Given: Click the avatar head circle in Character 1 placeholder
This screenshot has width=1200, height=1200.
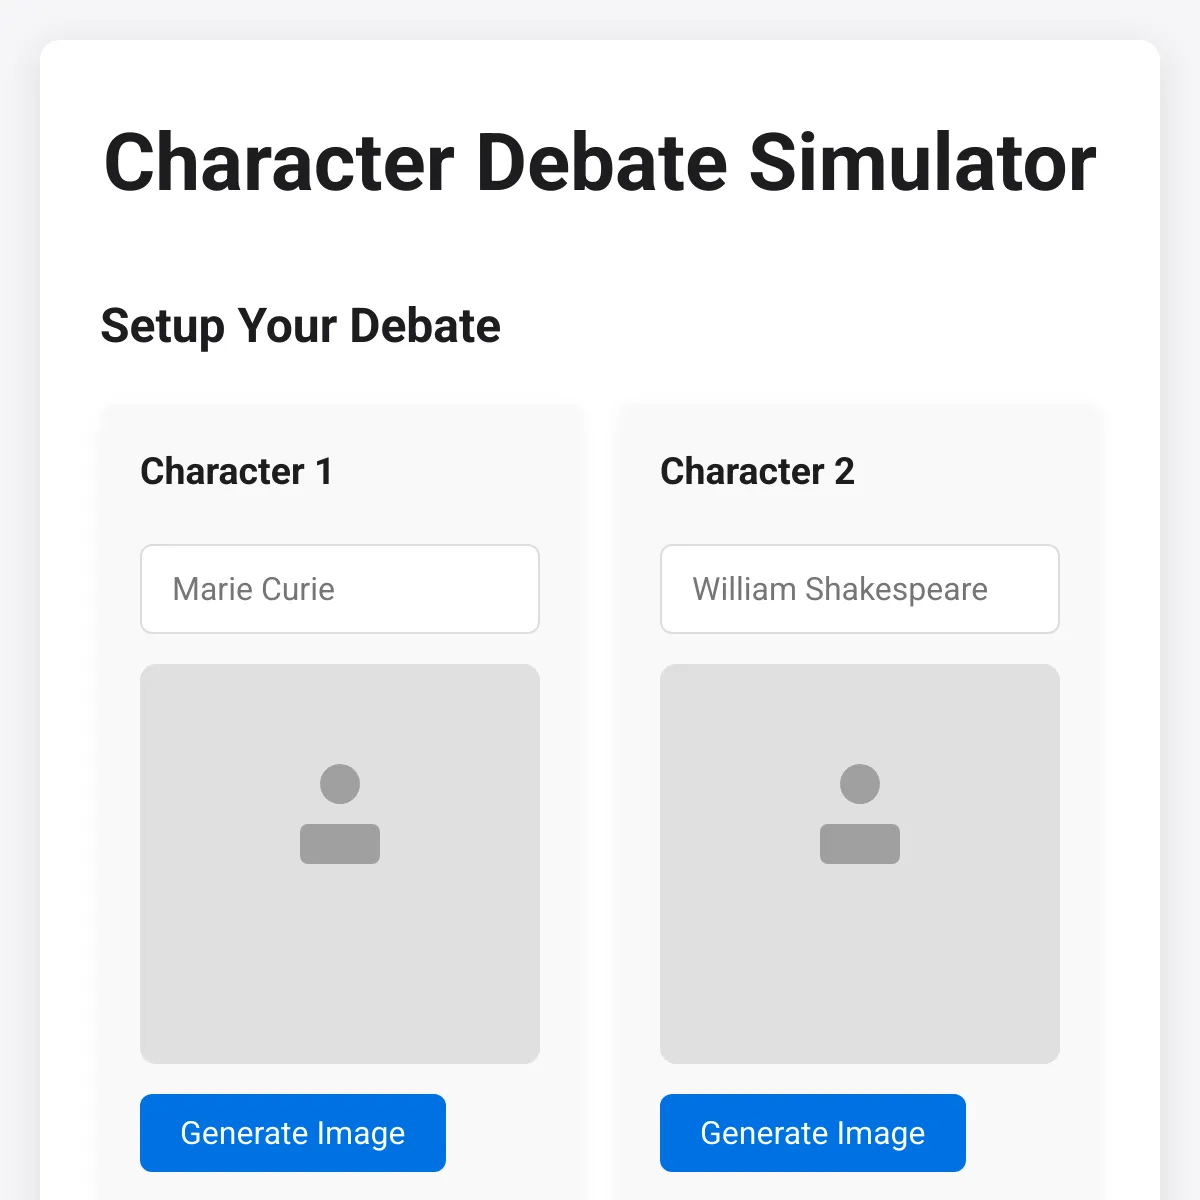Looking at the screenshot, I should (340, 784).
